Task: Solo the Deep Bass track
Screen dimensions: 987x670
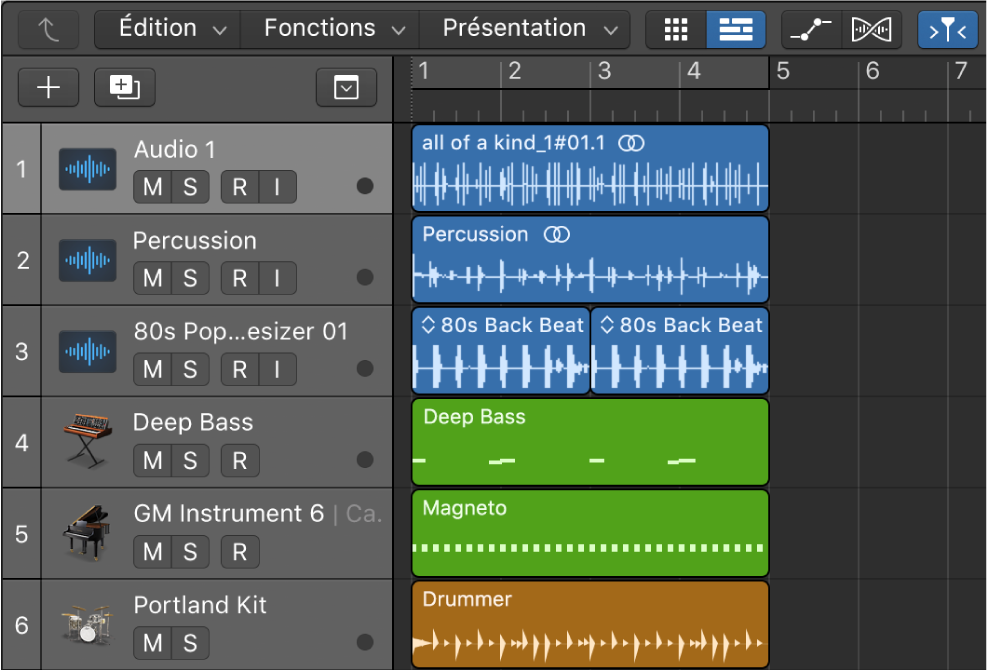Action: pos(190,461)
